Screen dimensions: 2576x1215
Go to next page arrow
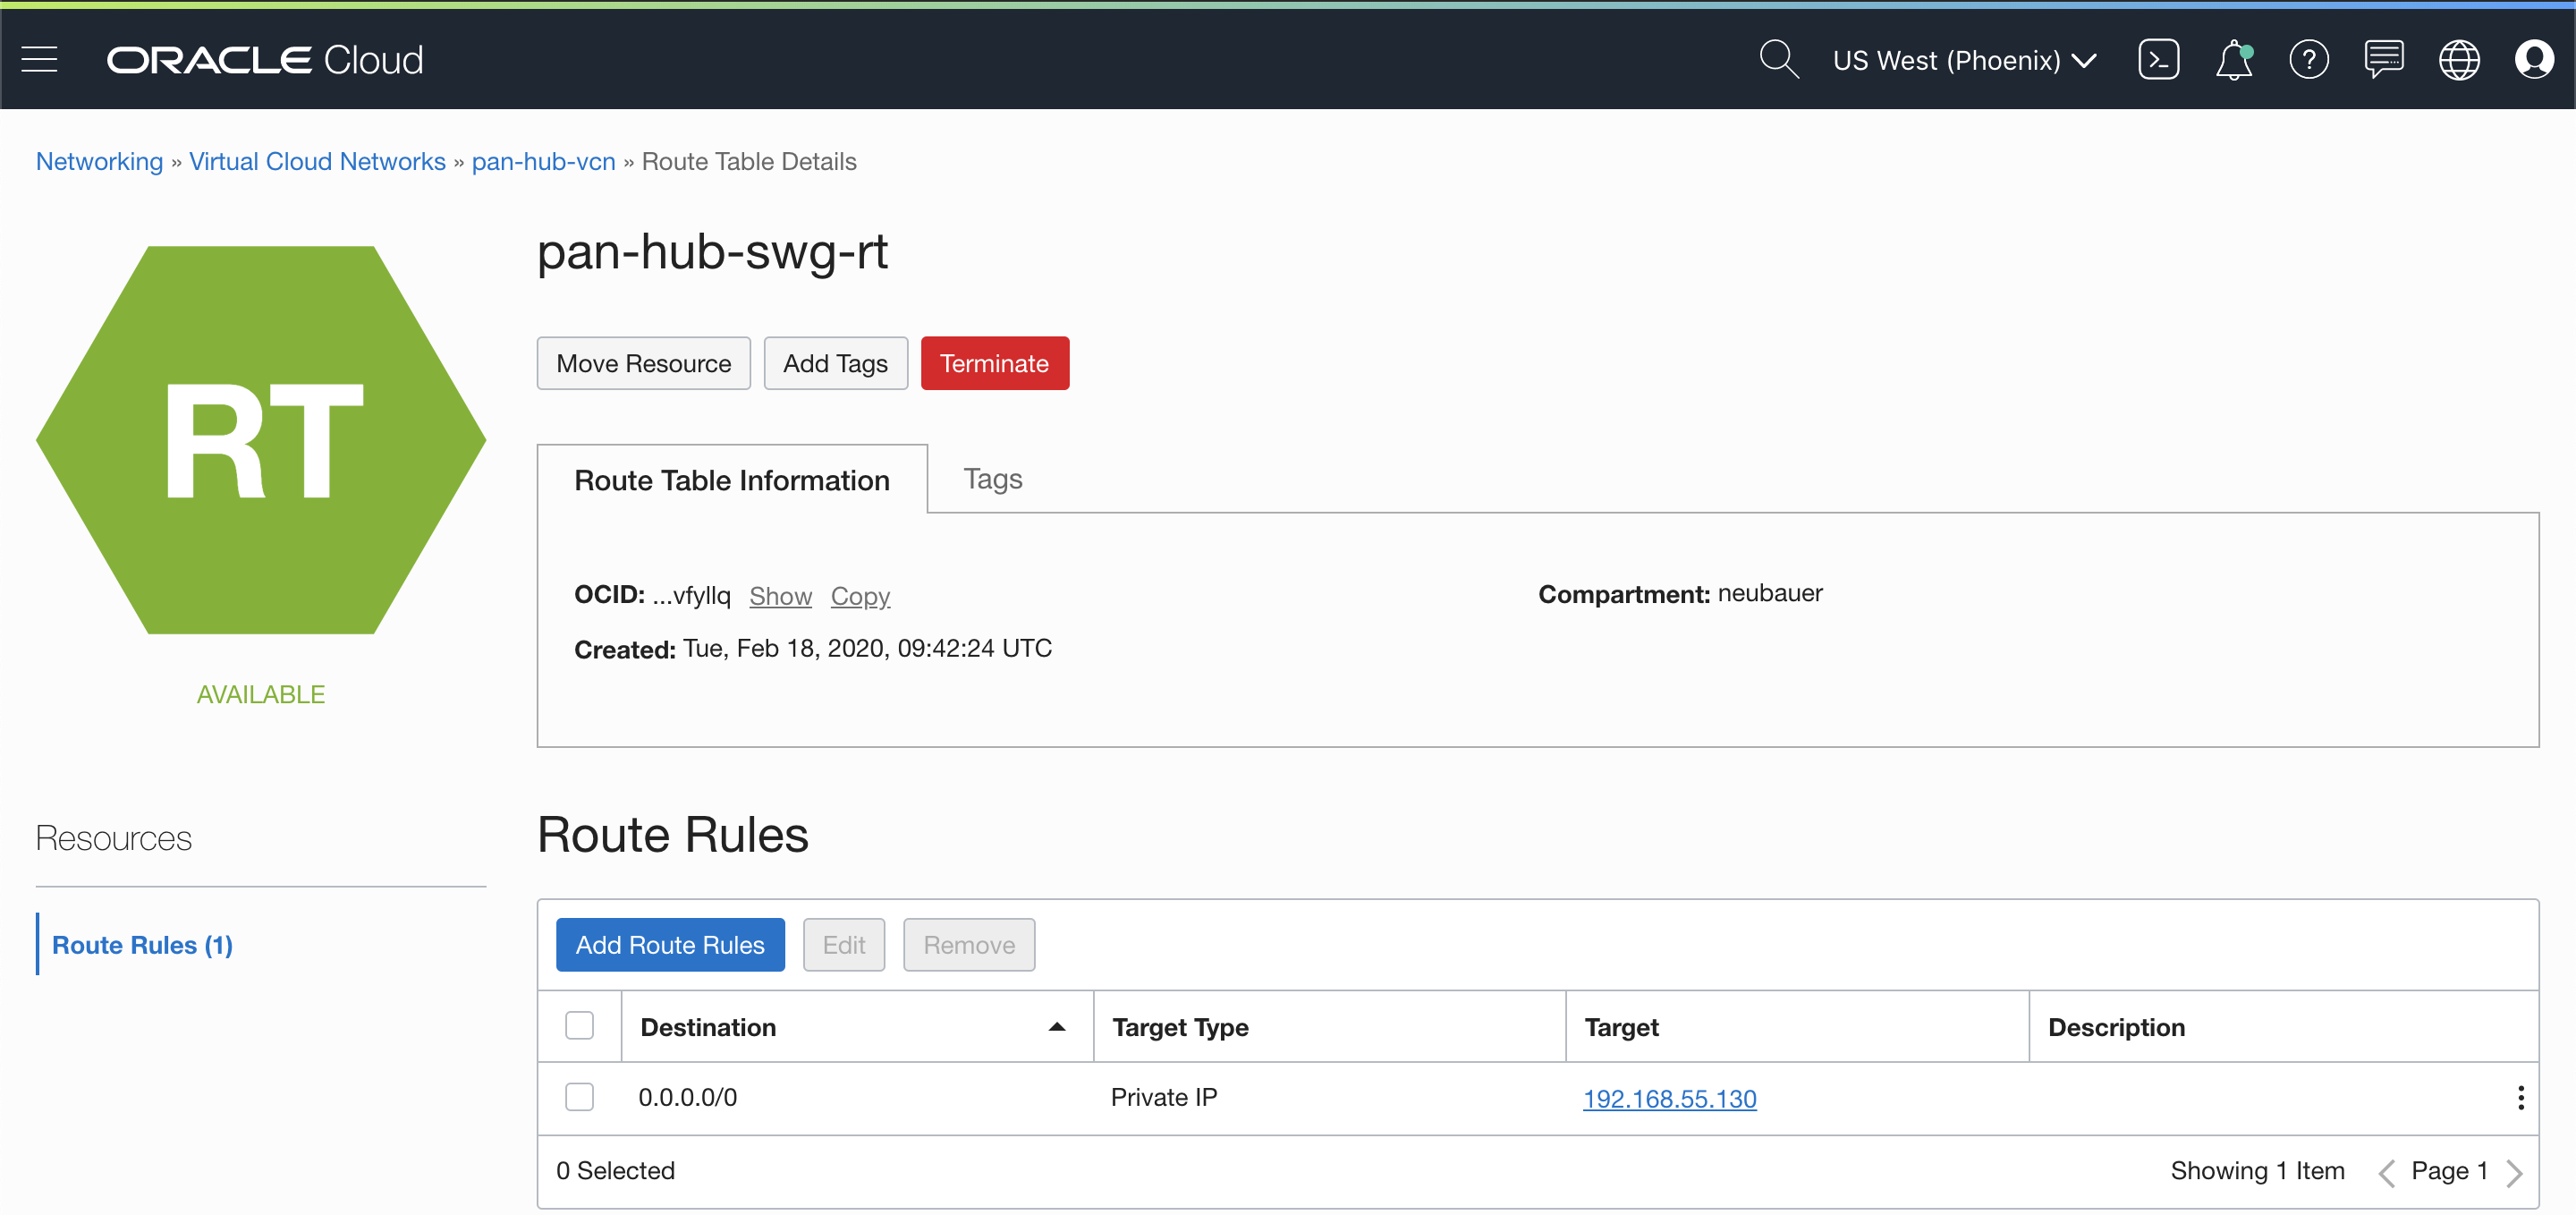click(x=2515, y=1172)
